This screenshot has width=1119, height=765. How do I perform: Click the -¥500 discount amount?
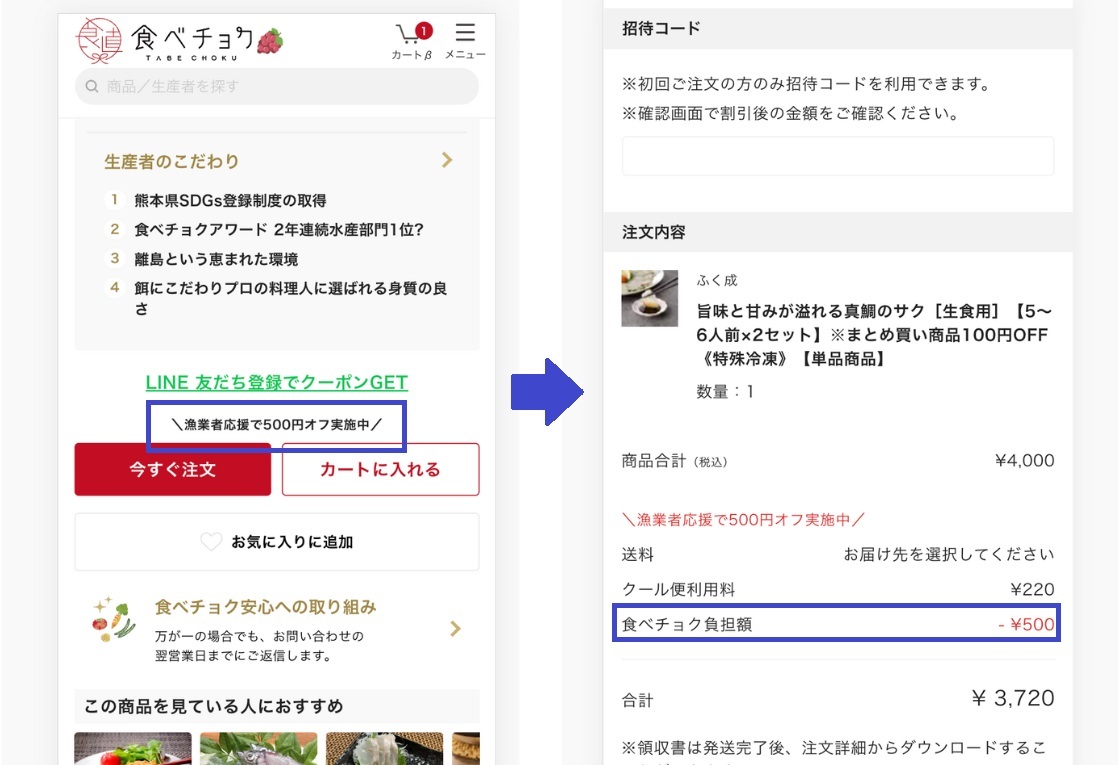tap(1026, 624)
